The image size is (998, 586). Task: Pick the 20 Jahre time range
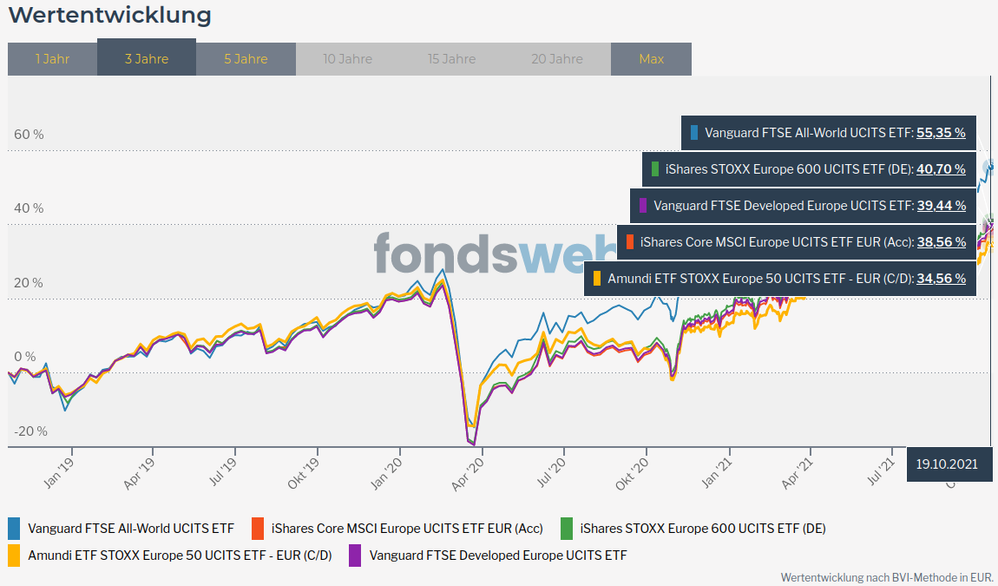[559, 59]
